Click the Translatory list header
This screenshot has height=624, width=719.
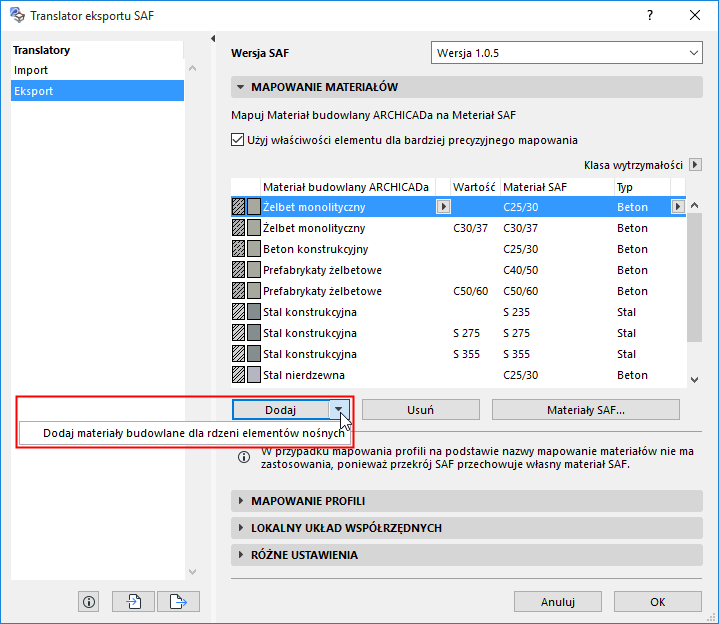pyautogui.click(x=97, y=50)
